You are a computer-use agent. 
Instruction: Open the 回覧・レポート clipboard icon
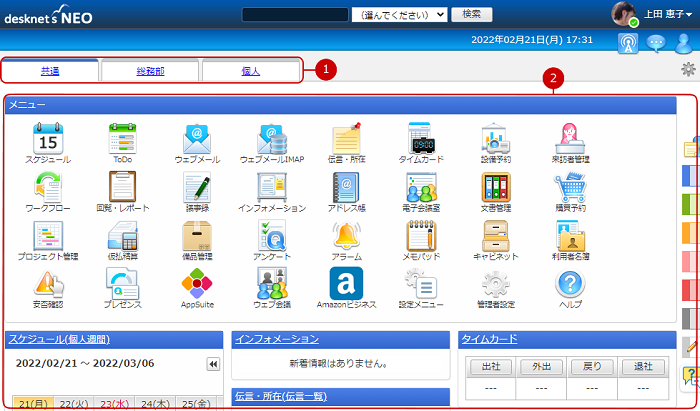coord(122,187)
